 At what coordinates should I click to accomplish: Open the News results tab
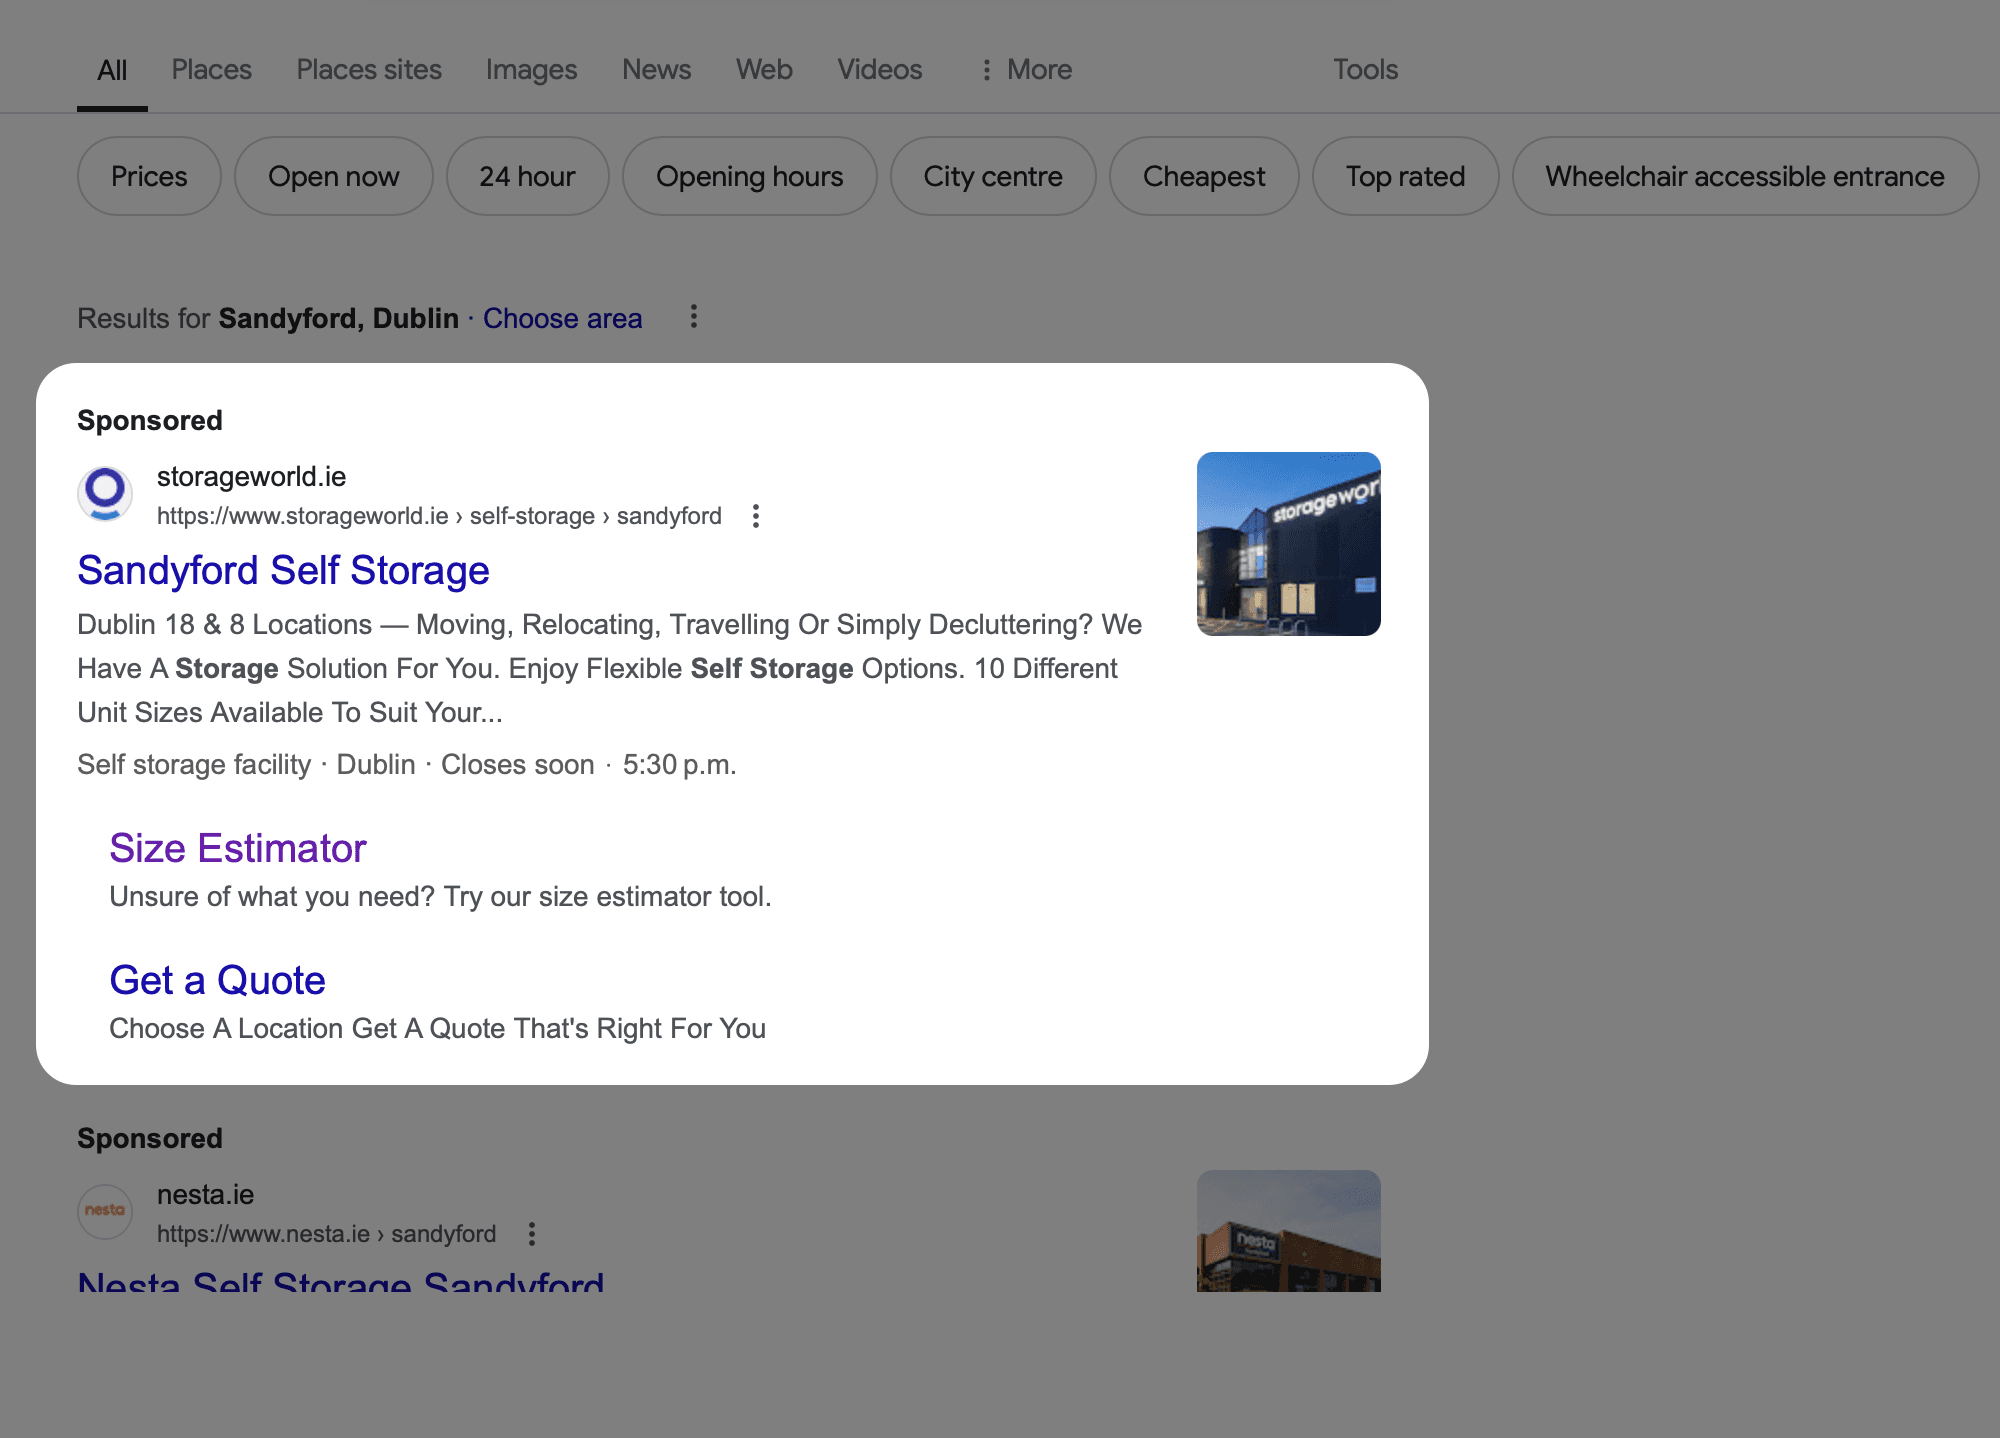tap(656, 70)
